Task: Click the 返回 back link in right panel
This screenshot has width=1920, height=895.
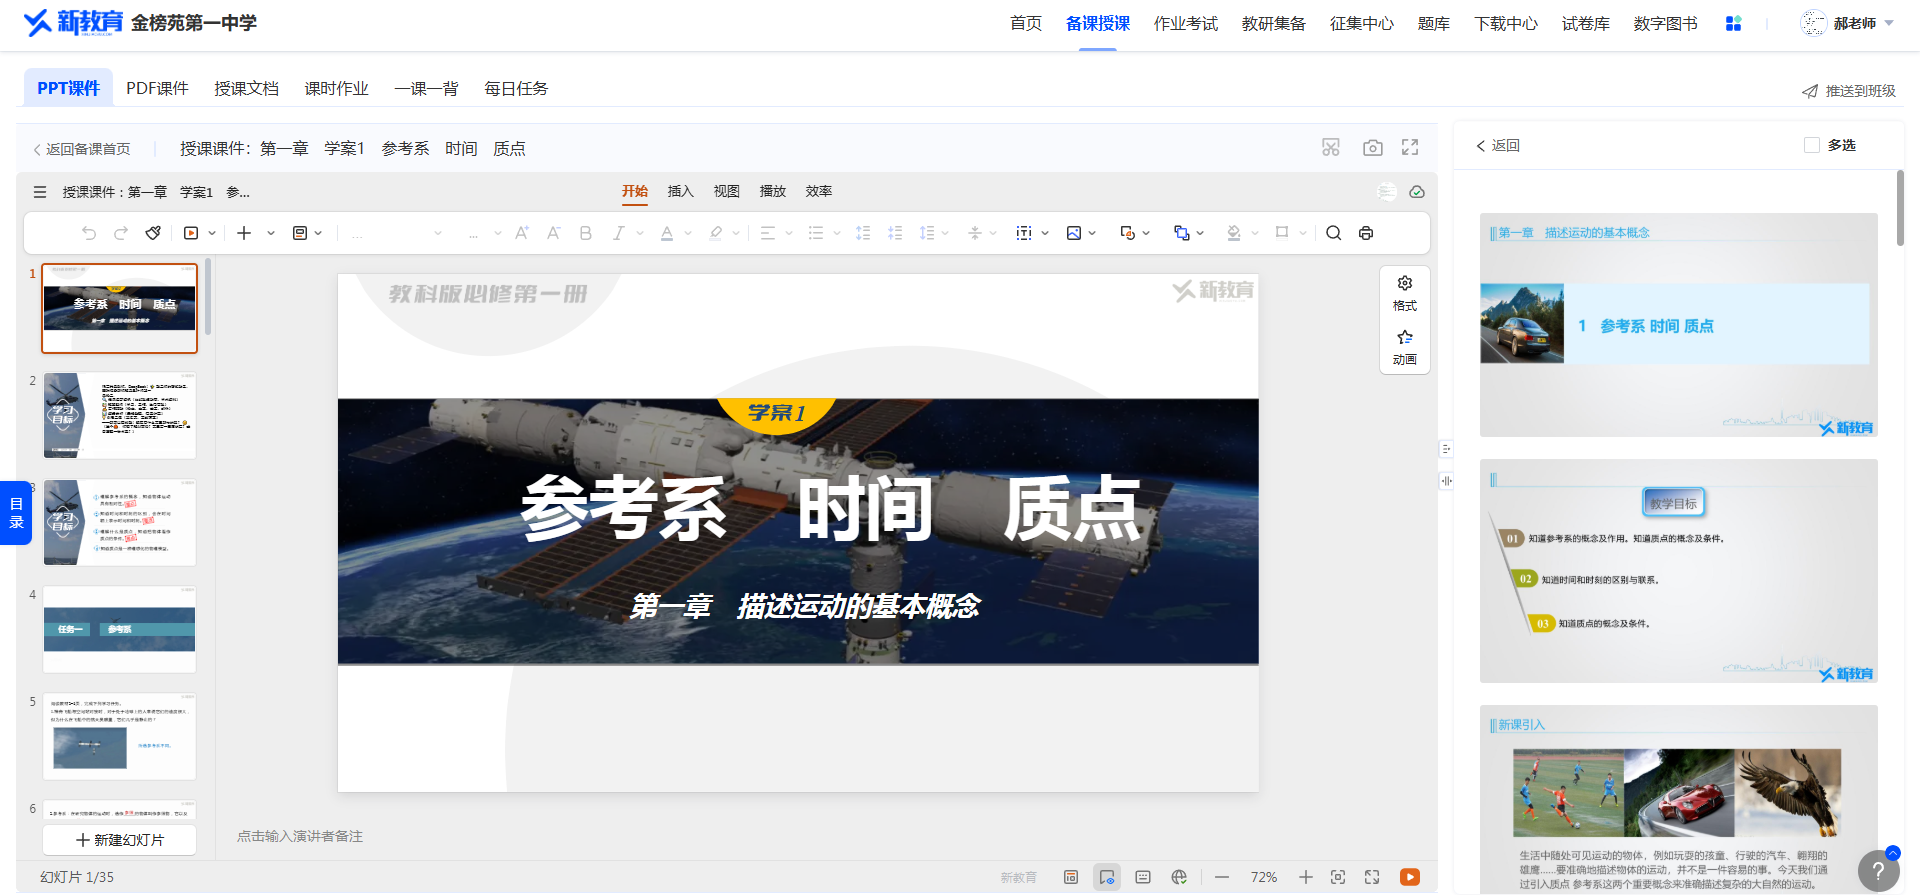Action: 1497,145
